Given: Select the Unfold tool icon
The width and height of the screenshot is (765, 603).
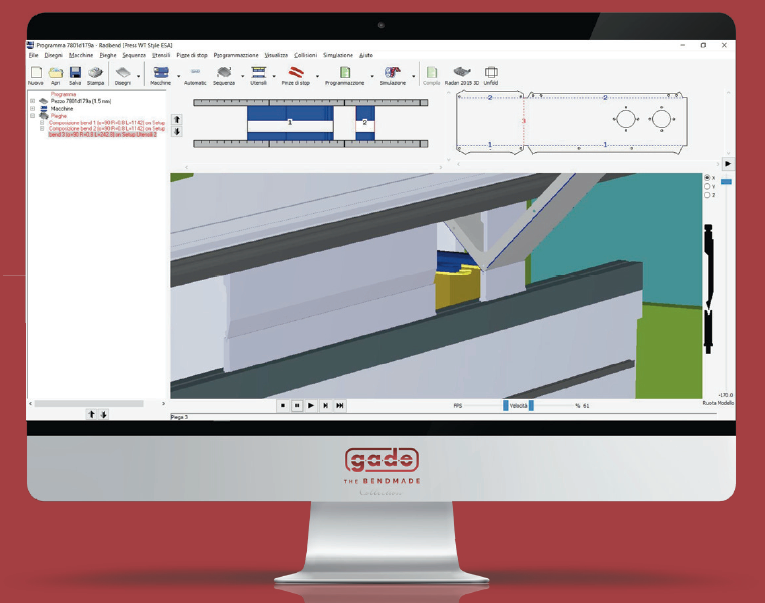Looking at the screenshot, I should click(x=491, y=73).
